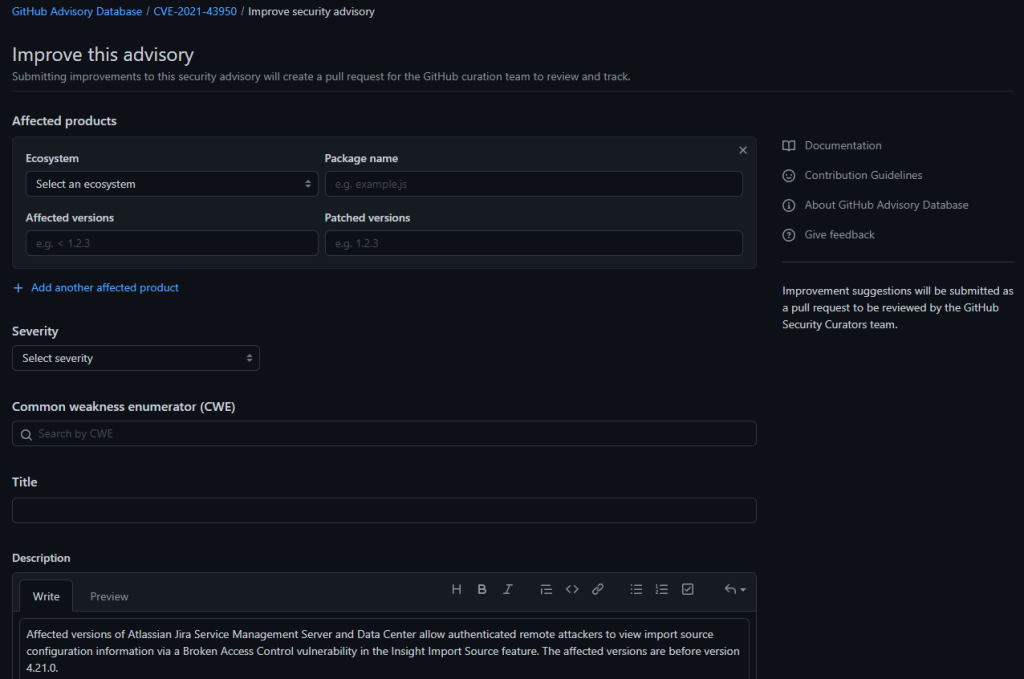Viewport: 1024px width, 679px height.
Task: Create an unordered list in the description
Action: coord(636,589)
